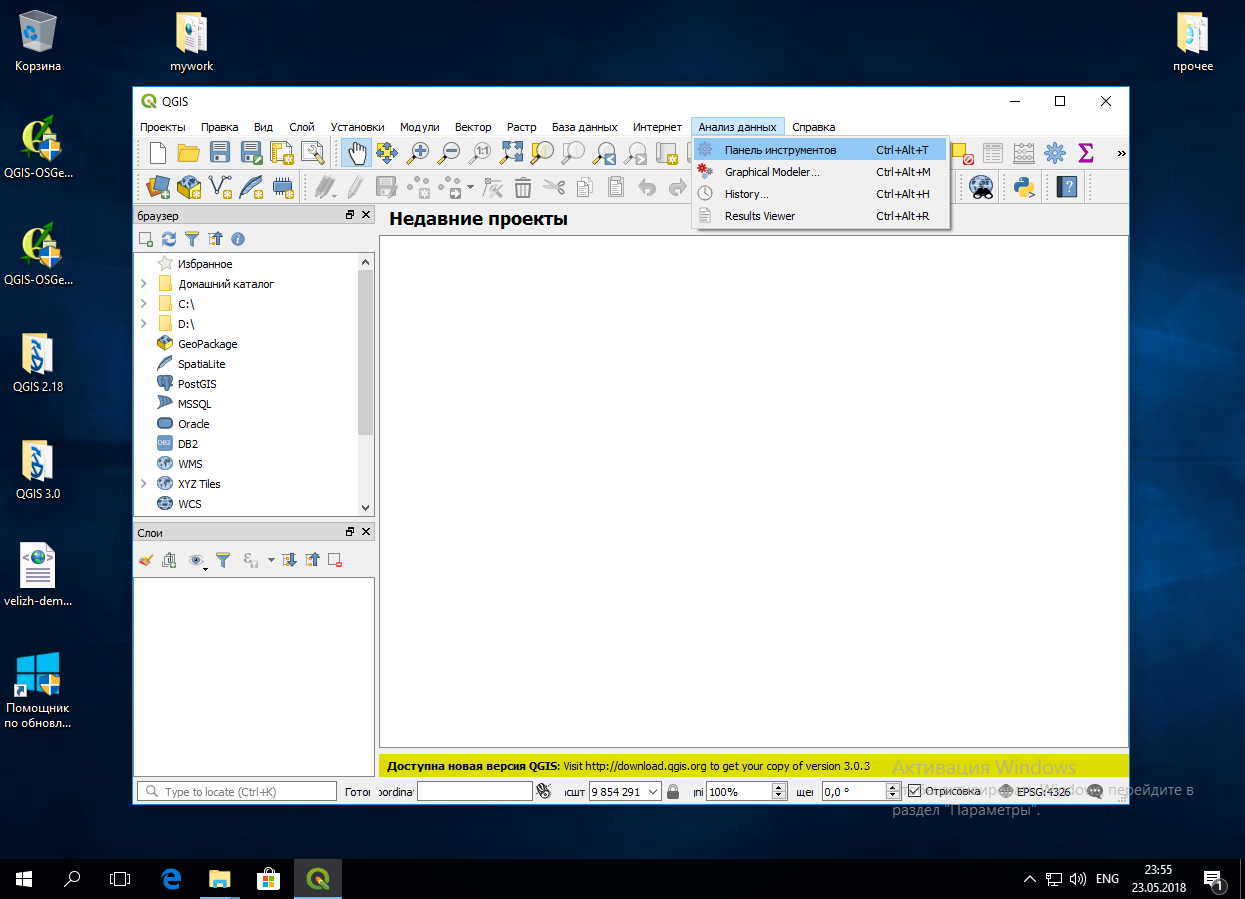This screenshot has width=1245, height=899.
Task: Open processing toolbox gear icon in toolbar
Action: tap(1055, 153)
